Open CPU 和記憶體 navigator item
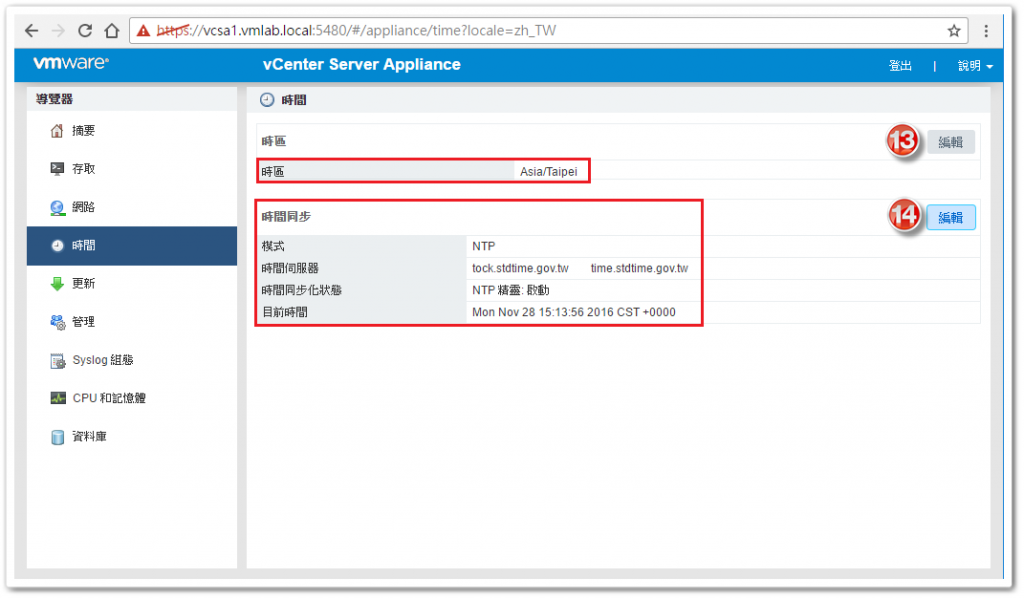The image size is (1024, 599). pos(132,398)
